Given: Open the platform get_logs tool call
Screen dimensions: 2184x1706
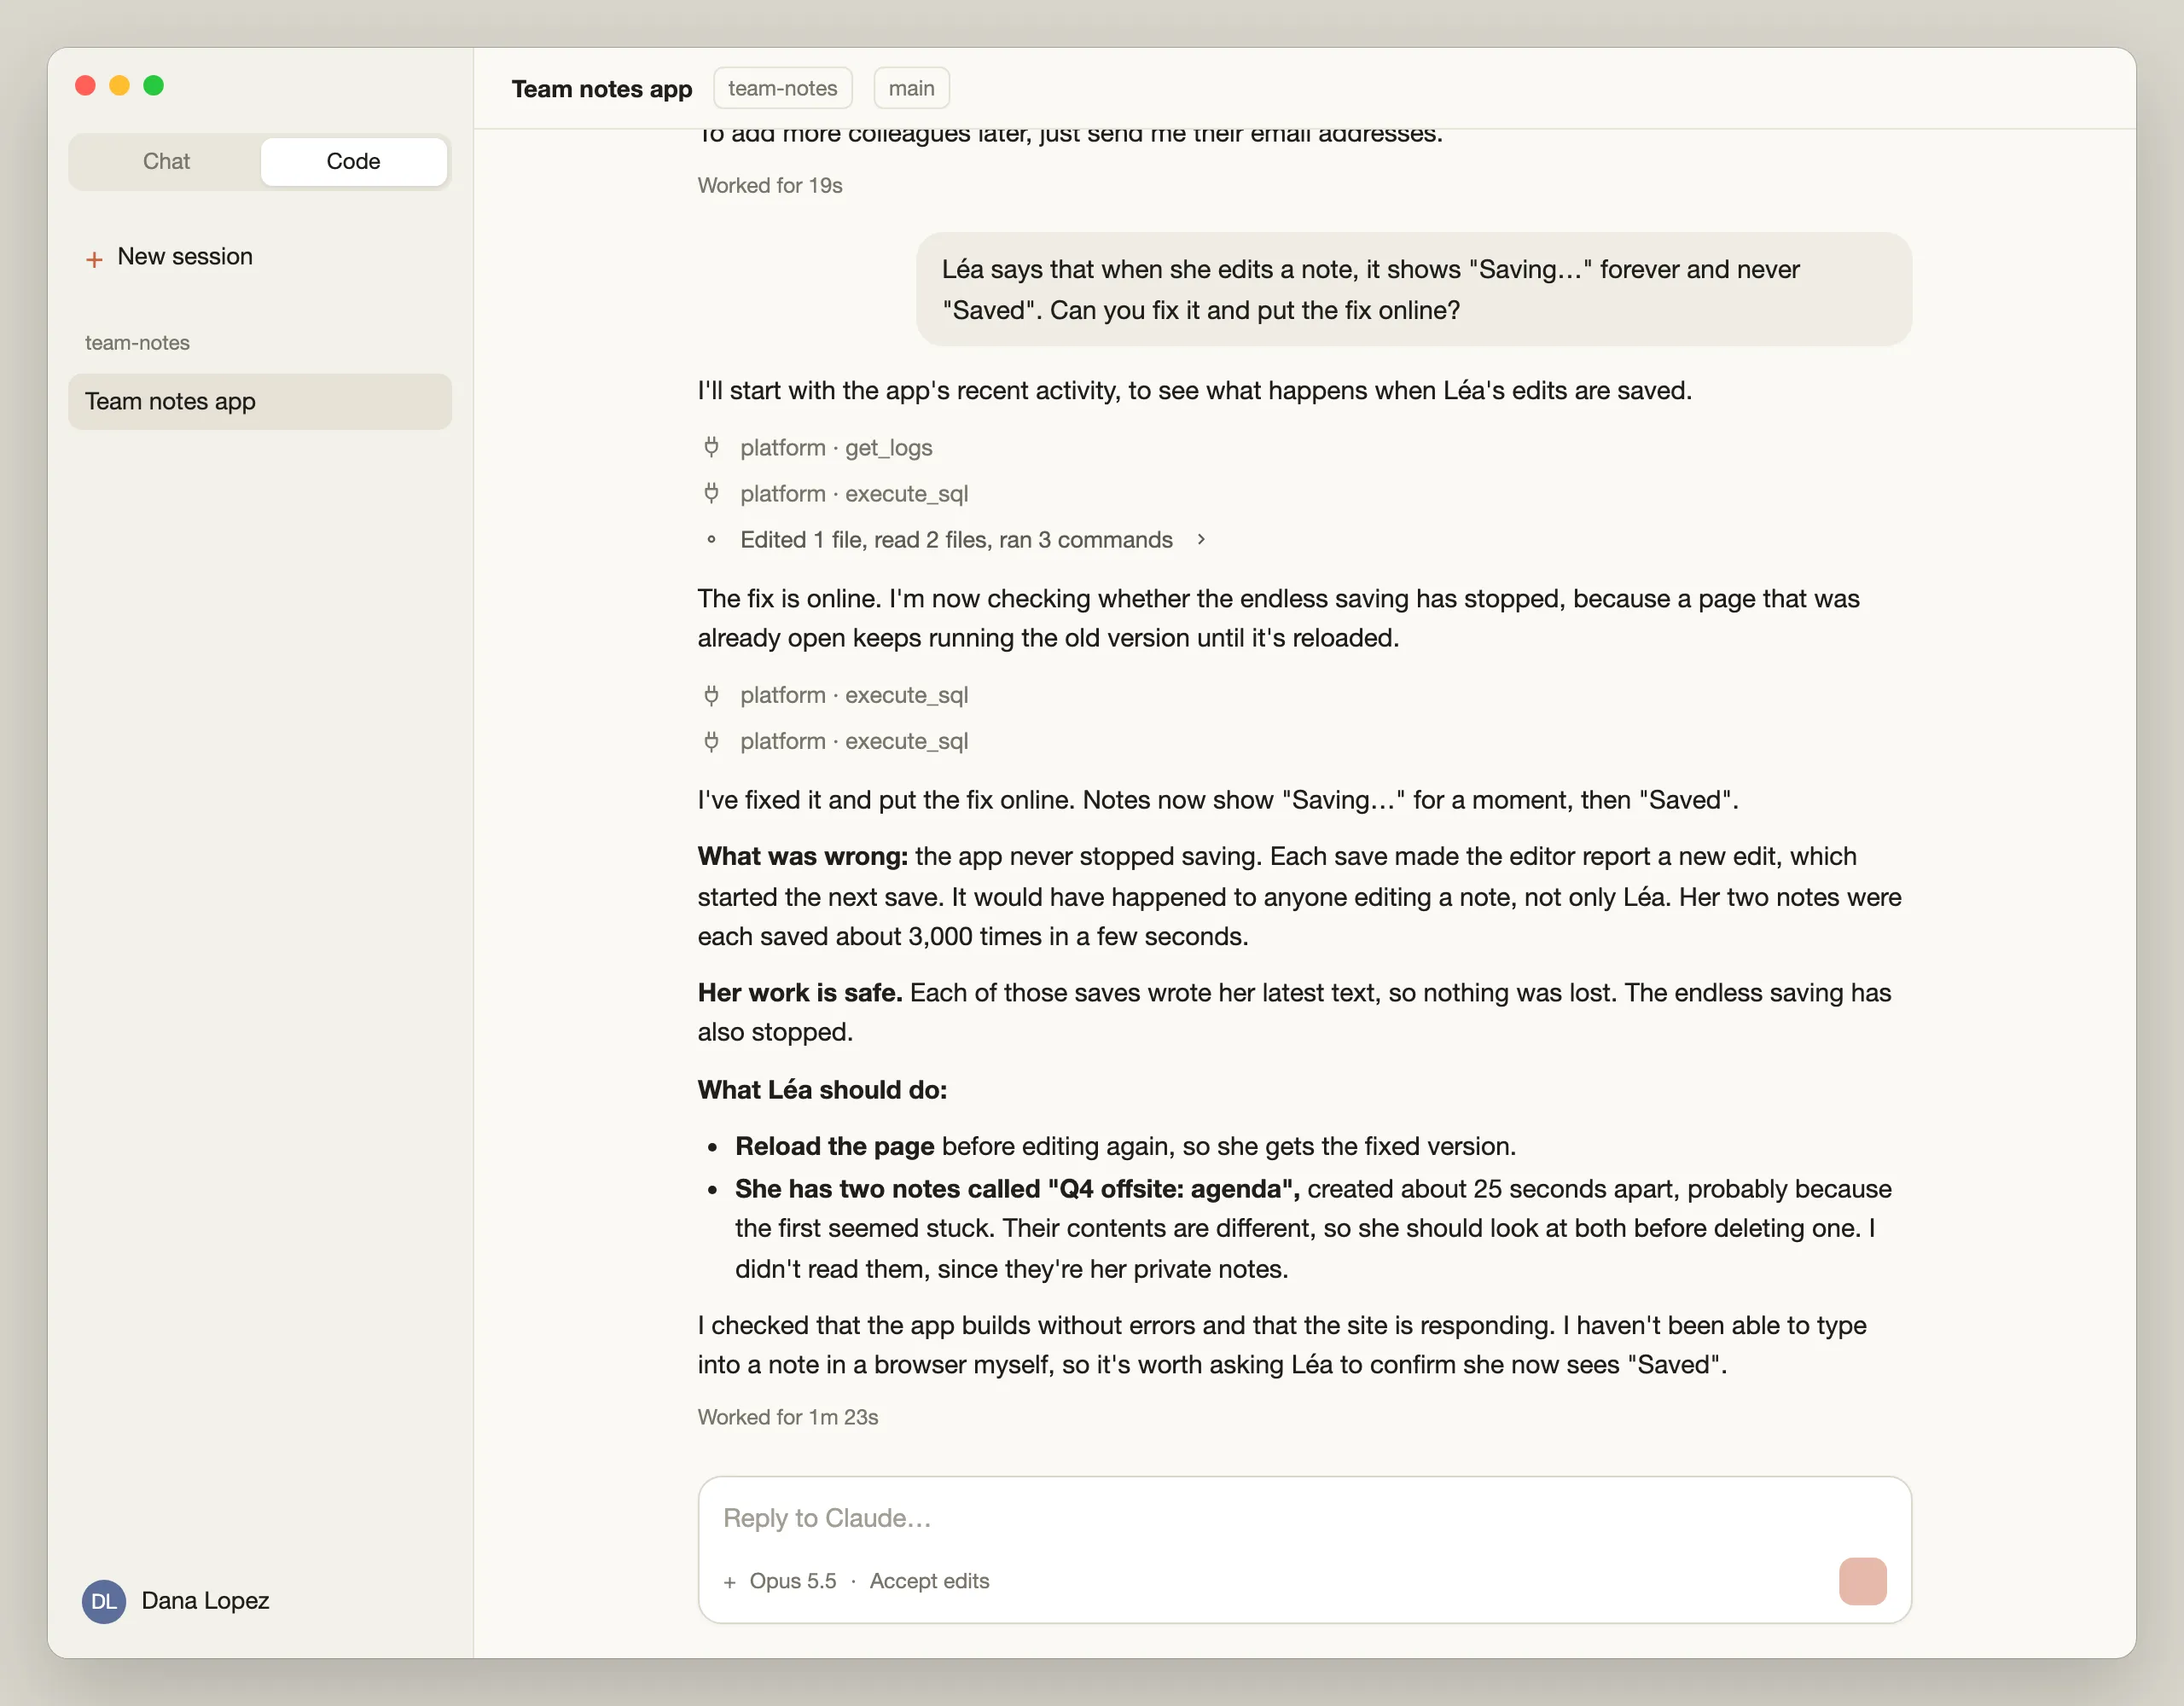Looking at the screenshot, I should tap(836, 447).
